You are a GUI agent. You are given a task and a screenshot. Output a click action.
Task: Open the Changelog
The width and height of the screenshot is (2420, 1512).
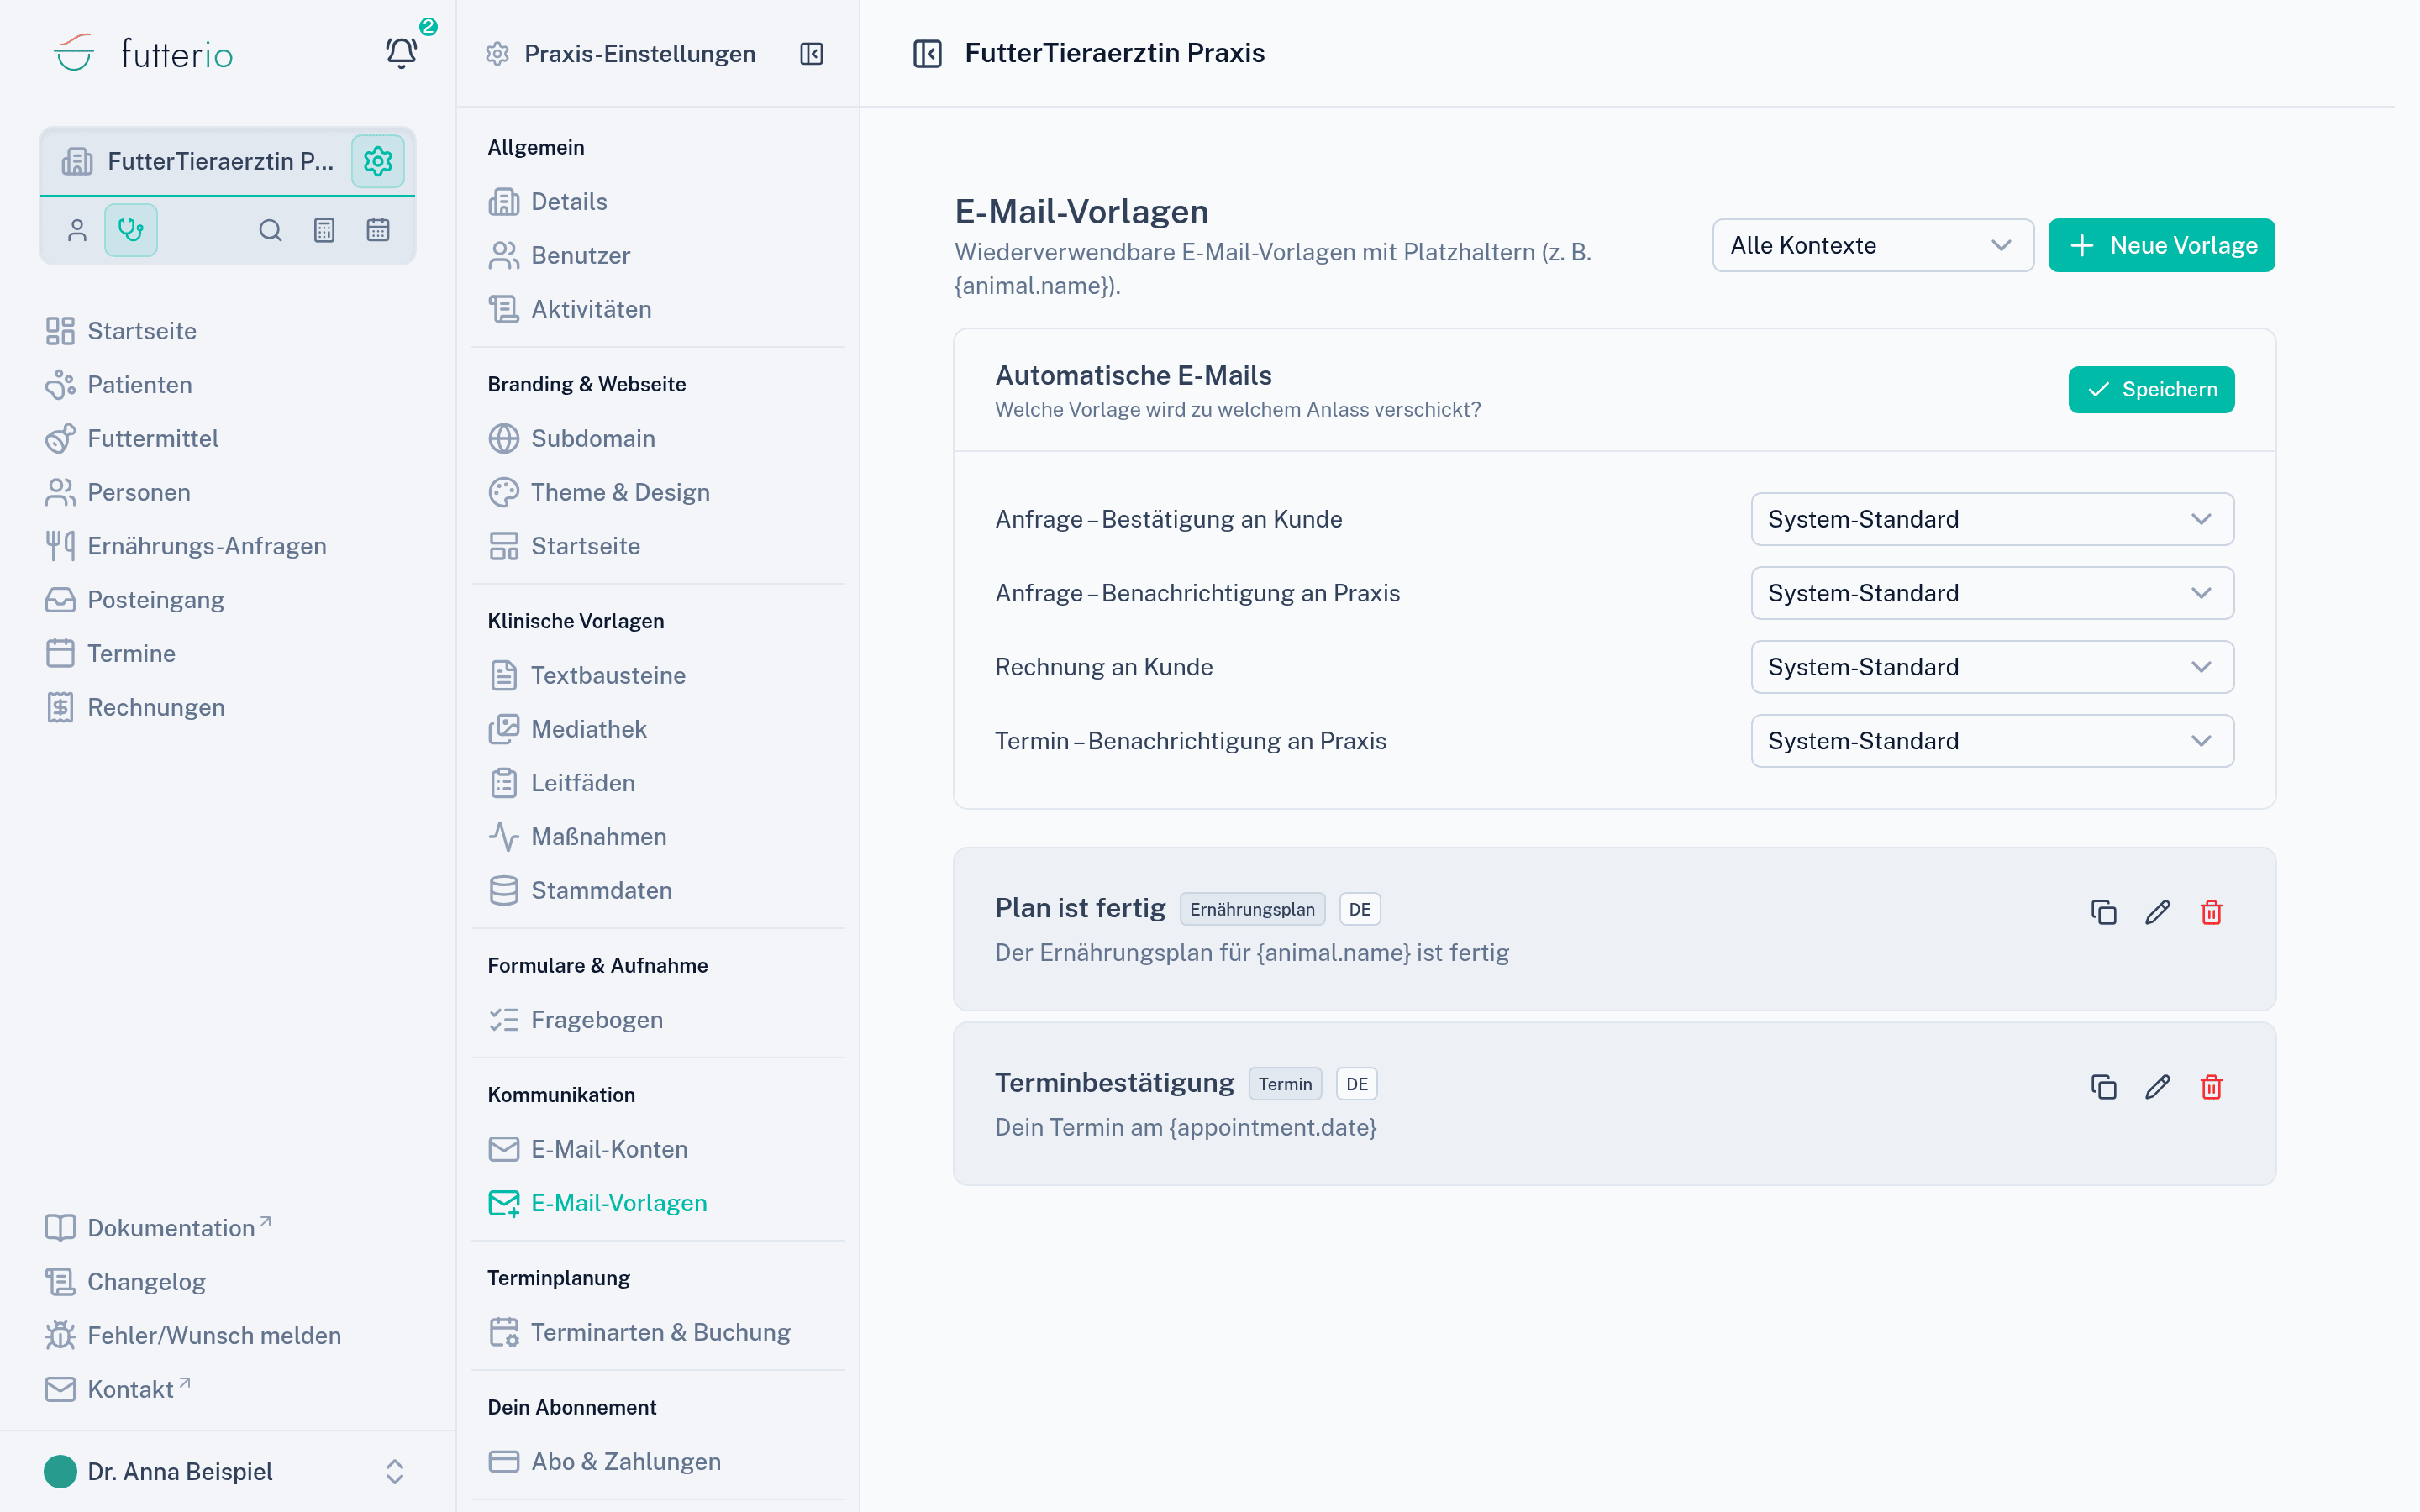[x=126, y=1282]
